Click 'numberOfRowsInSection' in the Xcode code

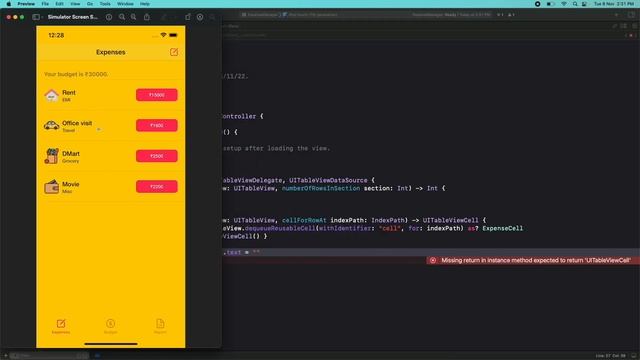click(x=321, y=188)
